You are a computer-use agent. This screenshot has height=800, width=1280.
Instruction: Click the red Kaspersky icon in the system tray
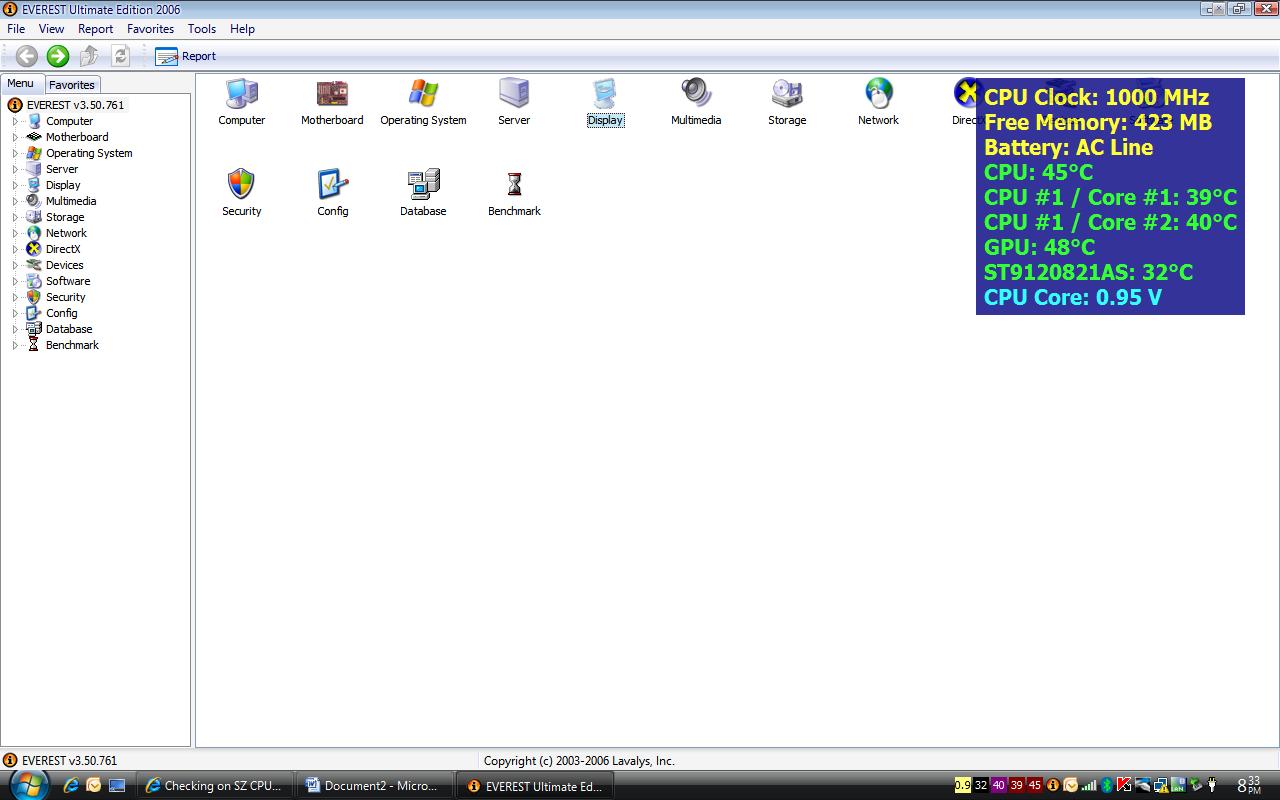[x=1124, y=786]
